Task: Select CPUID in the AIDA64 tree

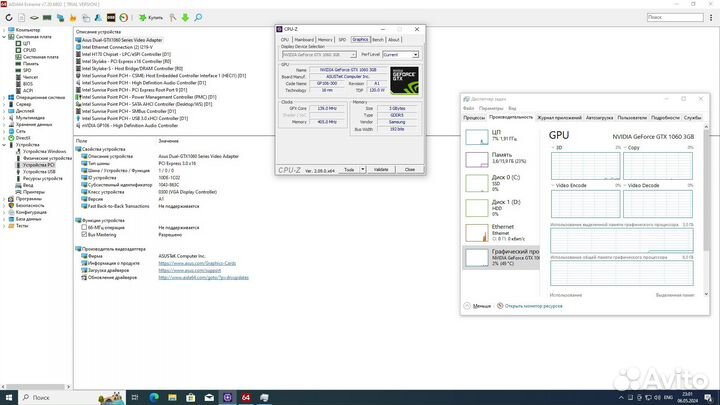Action: click(x=29, y=50)
